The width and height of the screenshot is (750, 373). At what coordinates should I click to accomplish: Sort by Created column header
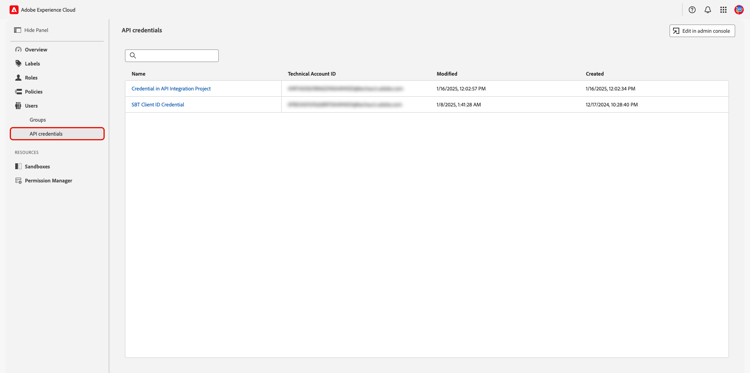(595, 74)
